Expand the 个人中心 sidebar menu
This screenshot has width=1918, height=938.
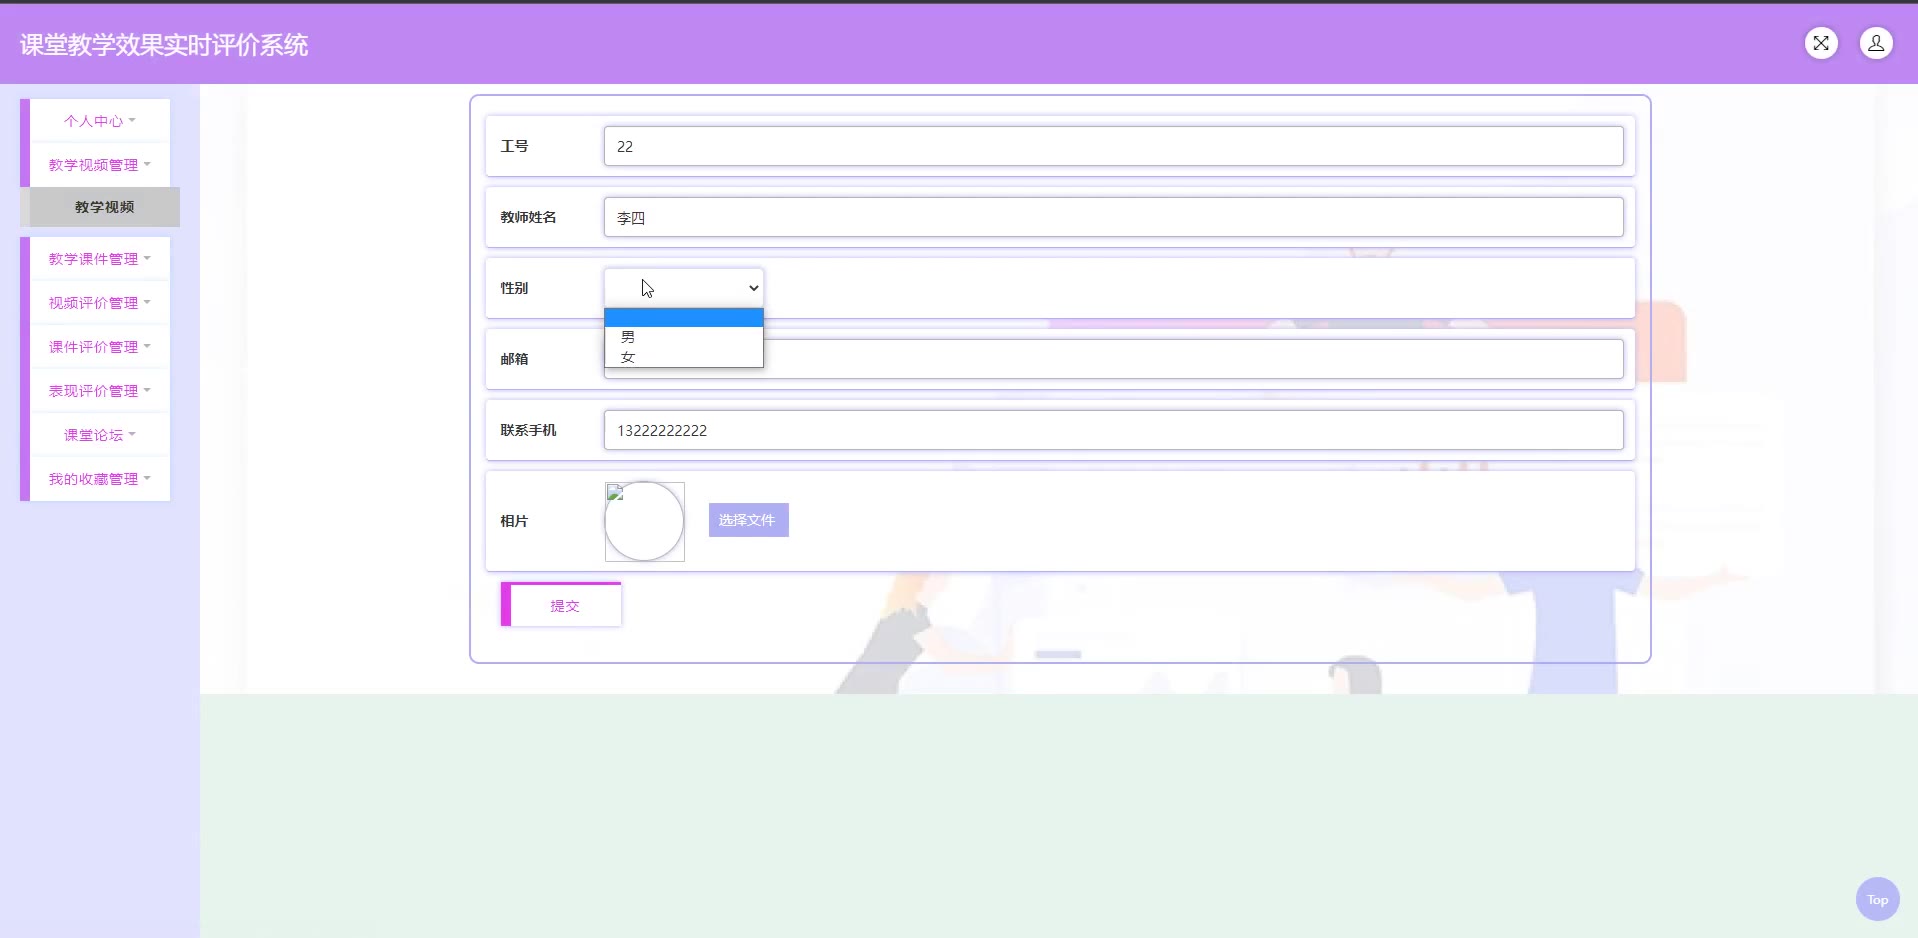(x=100, y=121)
